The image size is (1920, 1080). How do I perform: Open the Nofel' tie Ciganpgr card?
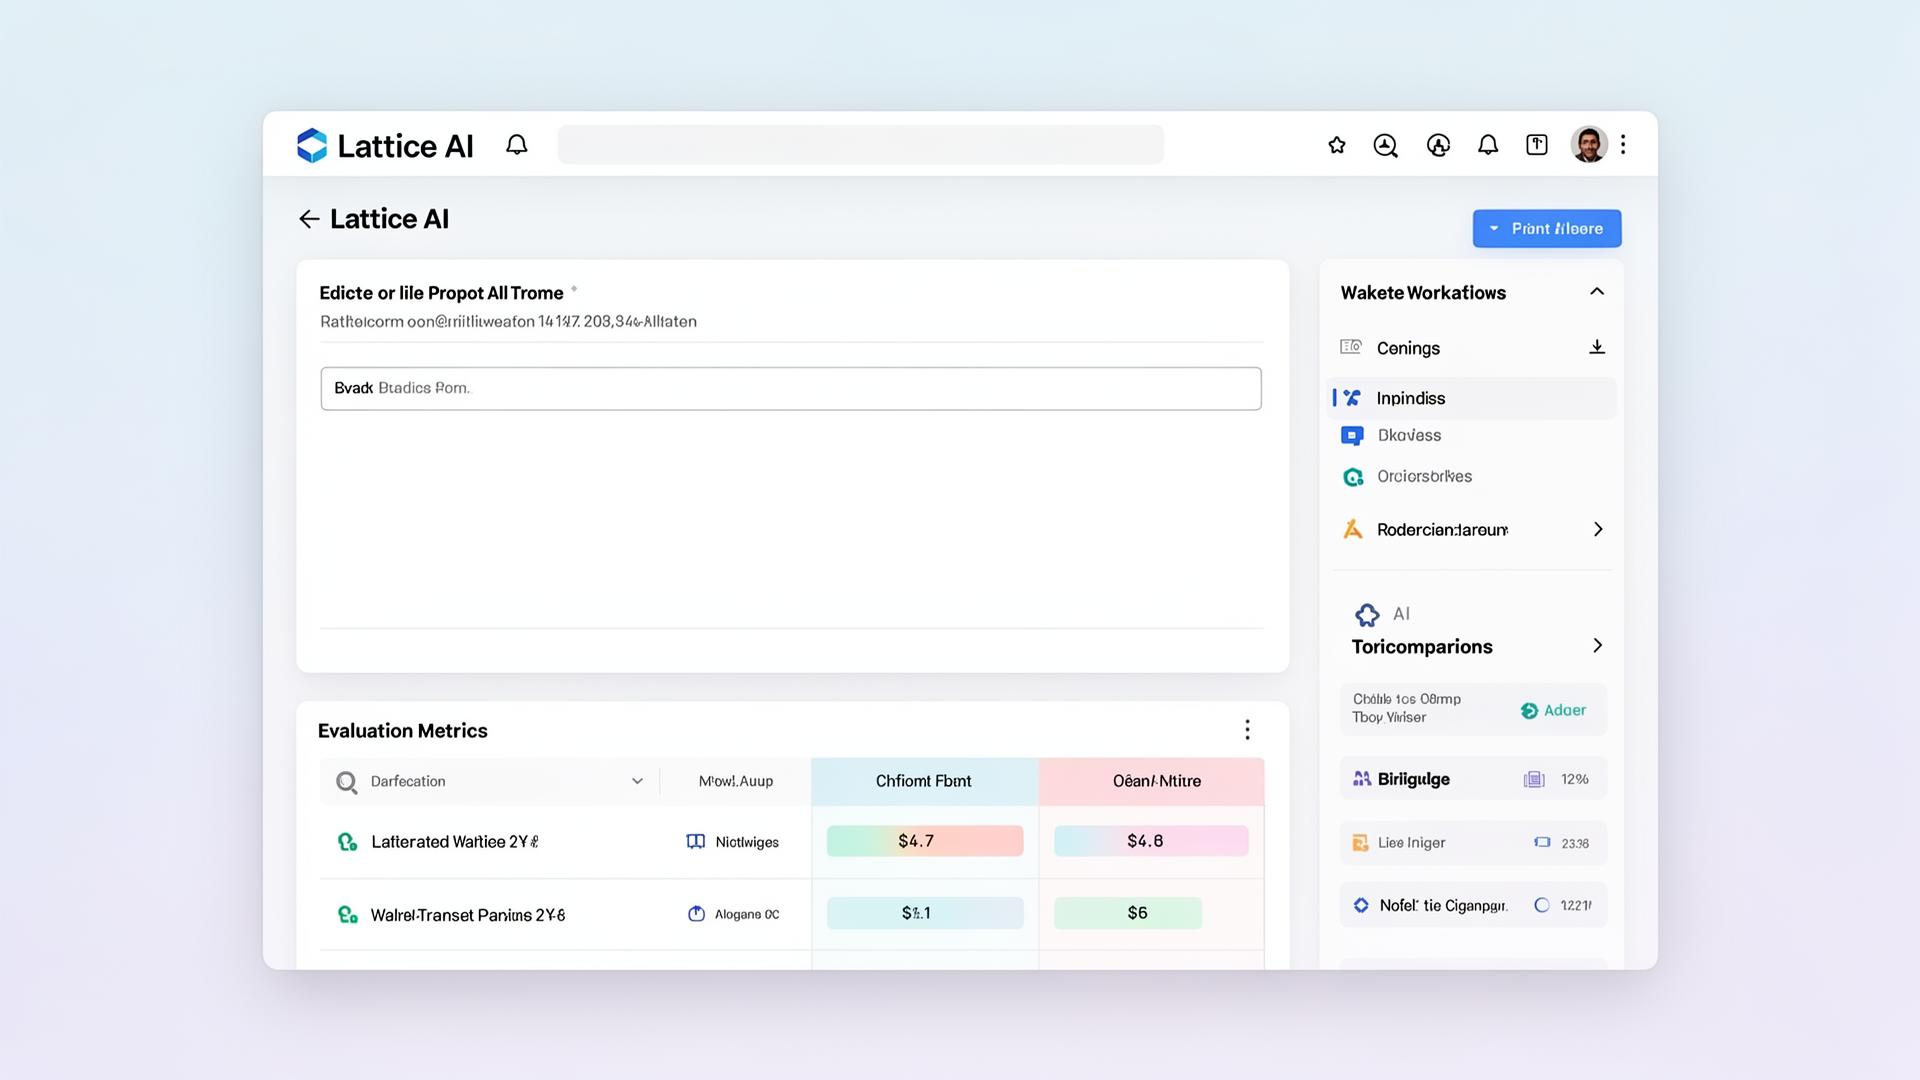click(x=1473, y=905)
